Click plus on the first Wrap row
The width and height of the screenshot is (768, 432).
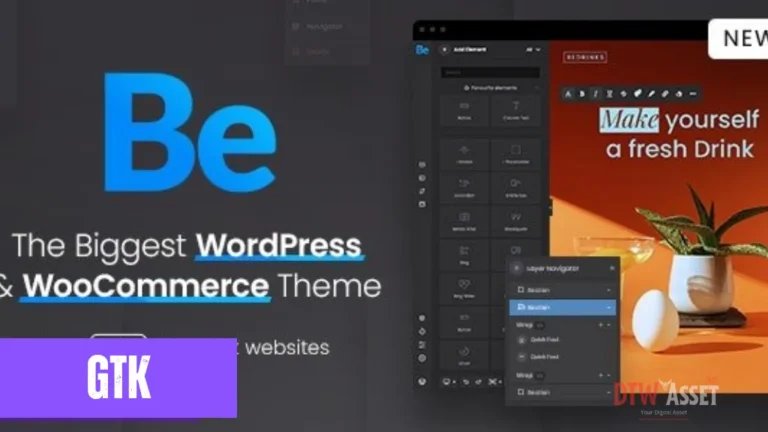601,325
